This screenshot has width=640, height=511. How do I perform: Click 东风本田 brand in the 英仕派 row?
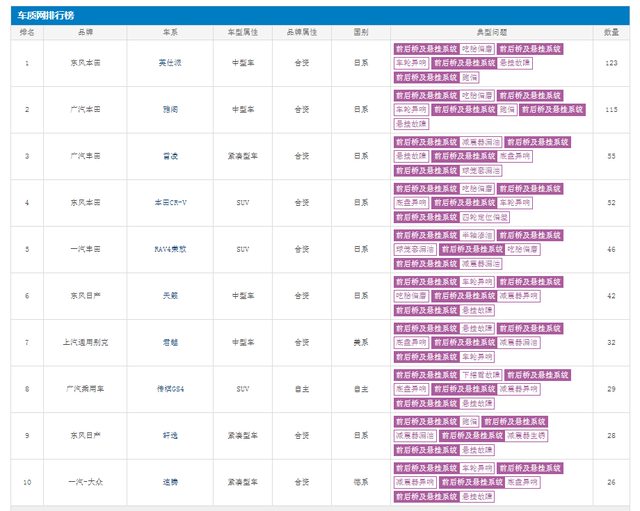85,63
